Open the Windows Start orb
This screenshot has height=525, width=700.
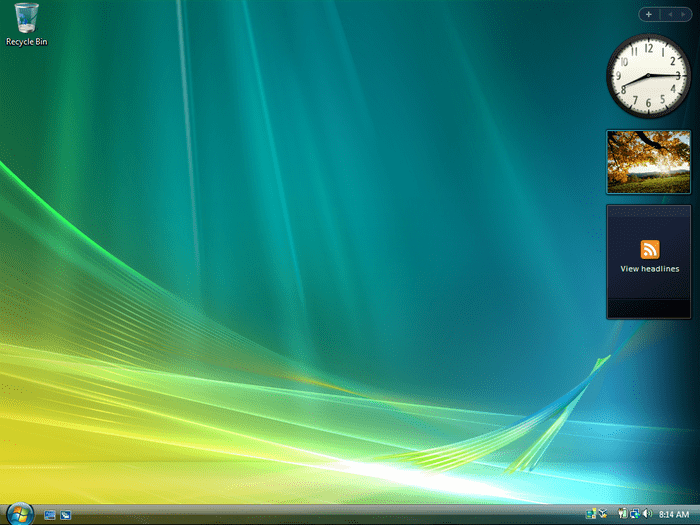20,514
